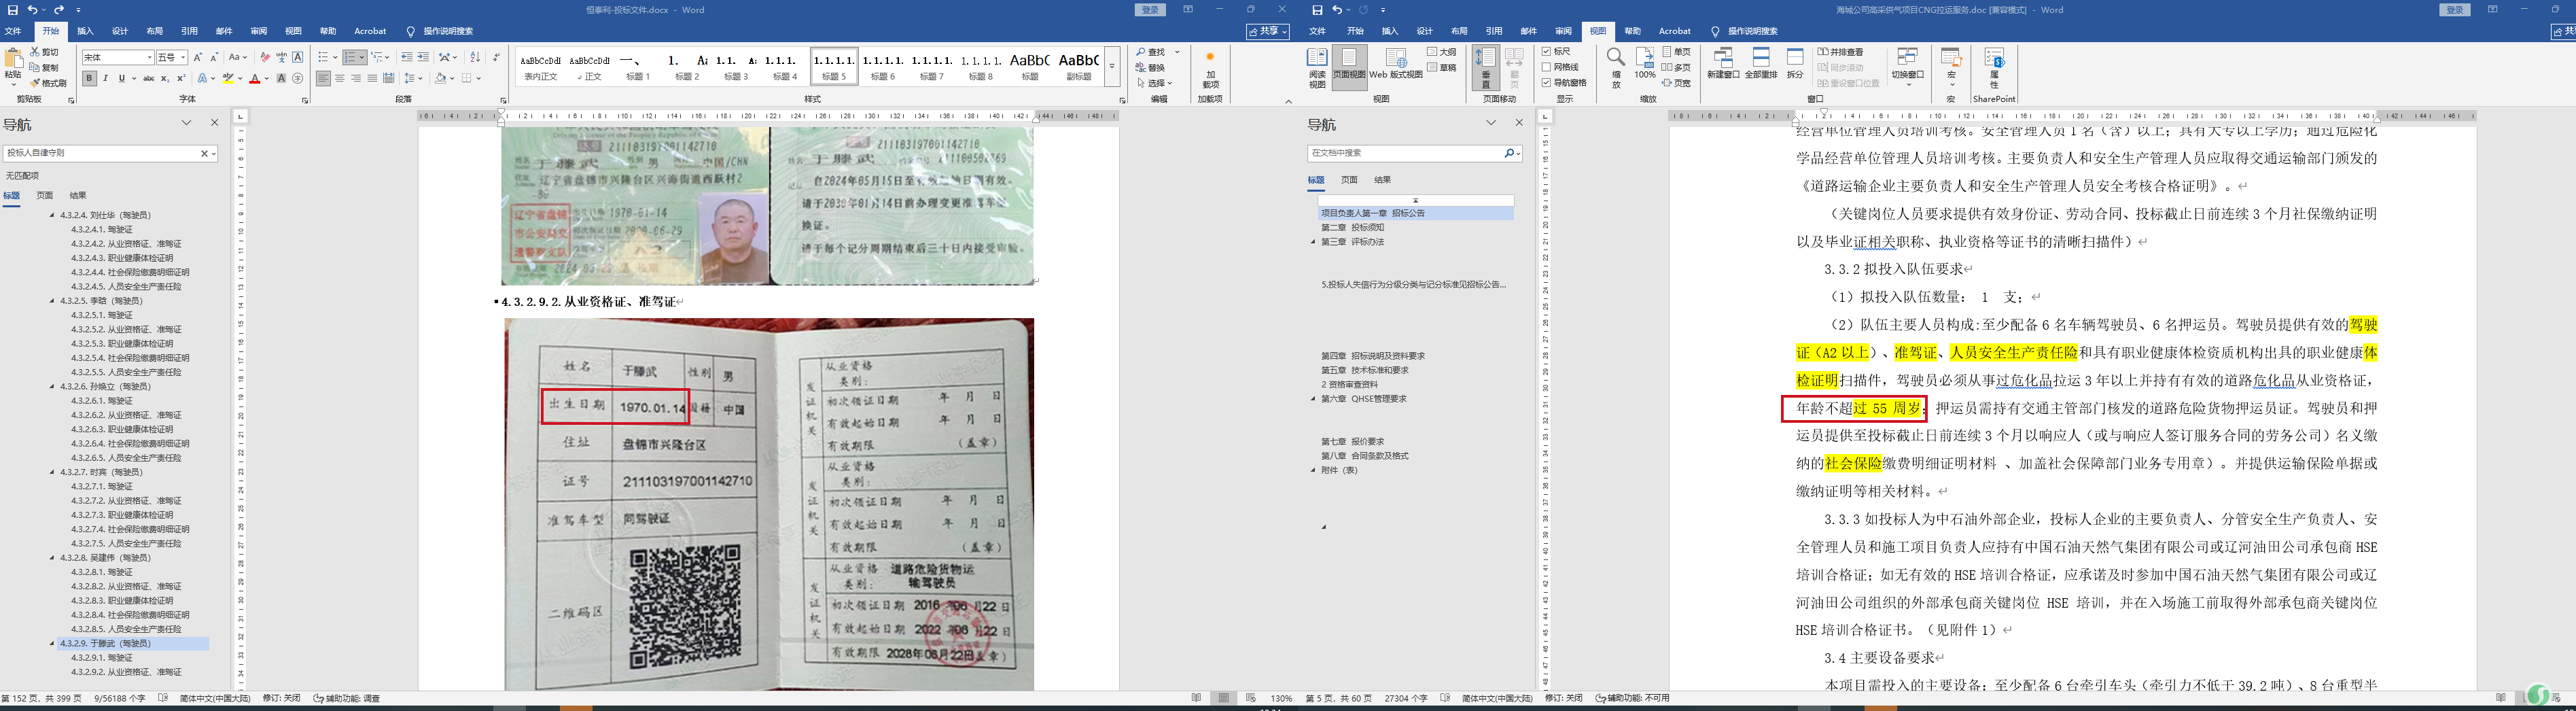The height and width of the screenshot is (711, 2576).
Task: Click 全部重排 arrange all windows
Action: (x=1761, y=64)
